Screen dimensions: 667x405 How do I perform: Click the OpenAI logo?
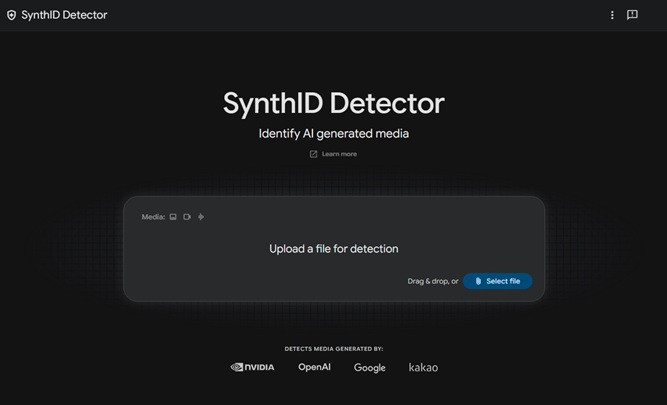click(314, 367)
